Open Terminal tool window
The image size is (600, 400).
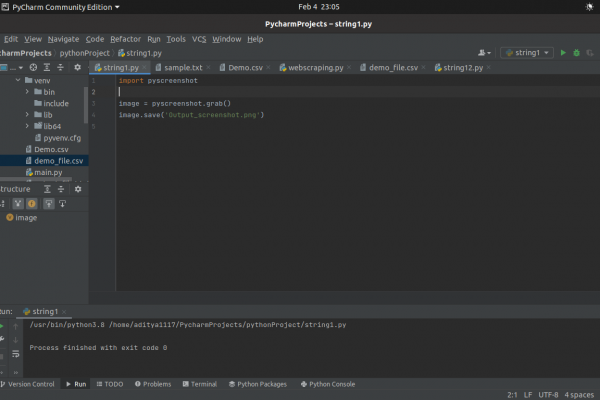click(x=200, y=384)
